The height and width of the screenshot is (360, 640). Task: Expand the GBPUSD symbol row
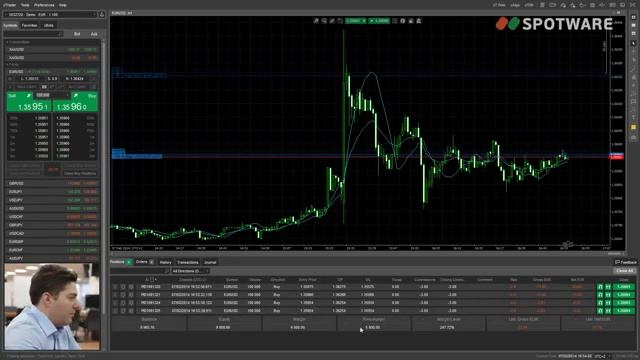(x=52, y=184)
